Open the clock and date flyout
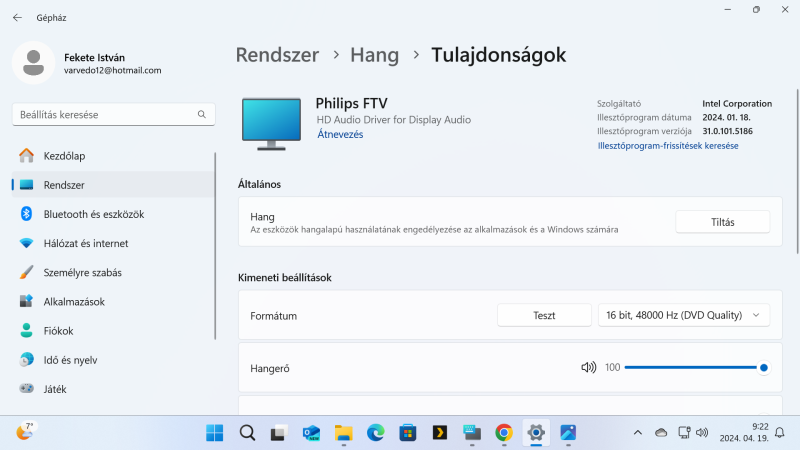Screen dimensions: 800x450 [x=744, y=433]
